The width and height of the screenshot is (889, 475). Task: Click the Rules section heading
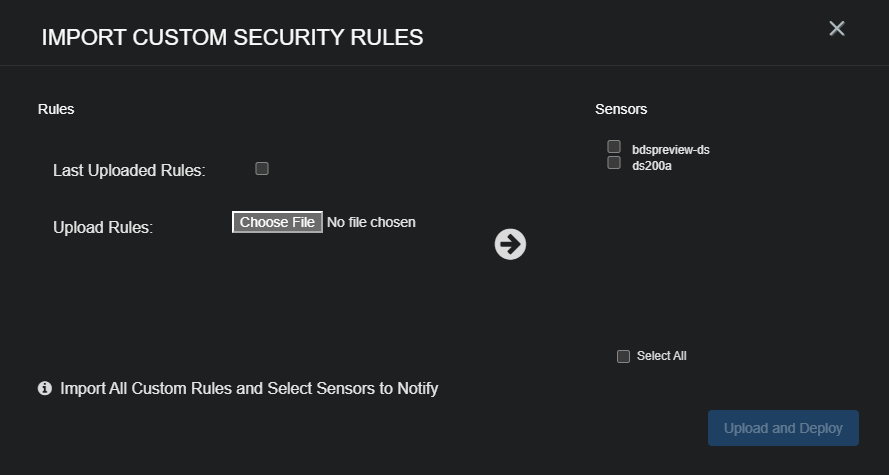tap(56, 109)
